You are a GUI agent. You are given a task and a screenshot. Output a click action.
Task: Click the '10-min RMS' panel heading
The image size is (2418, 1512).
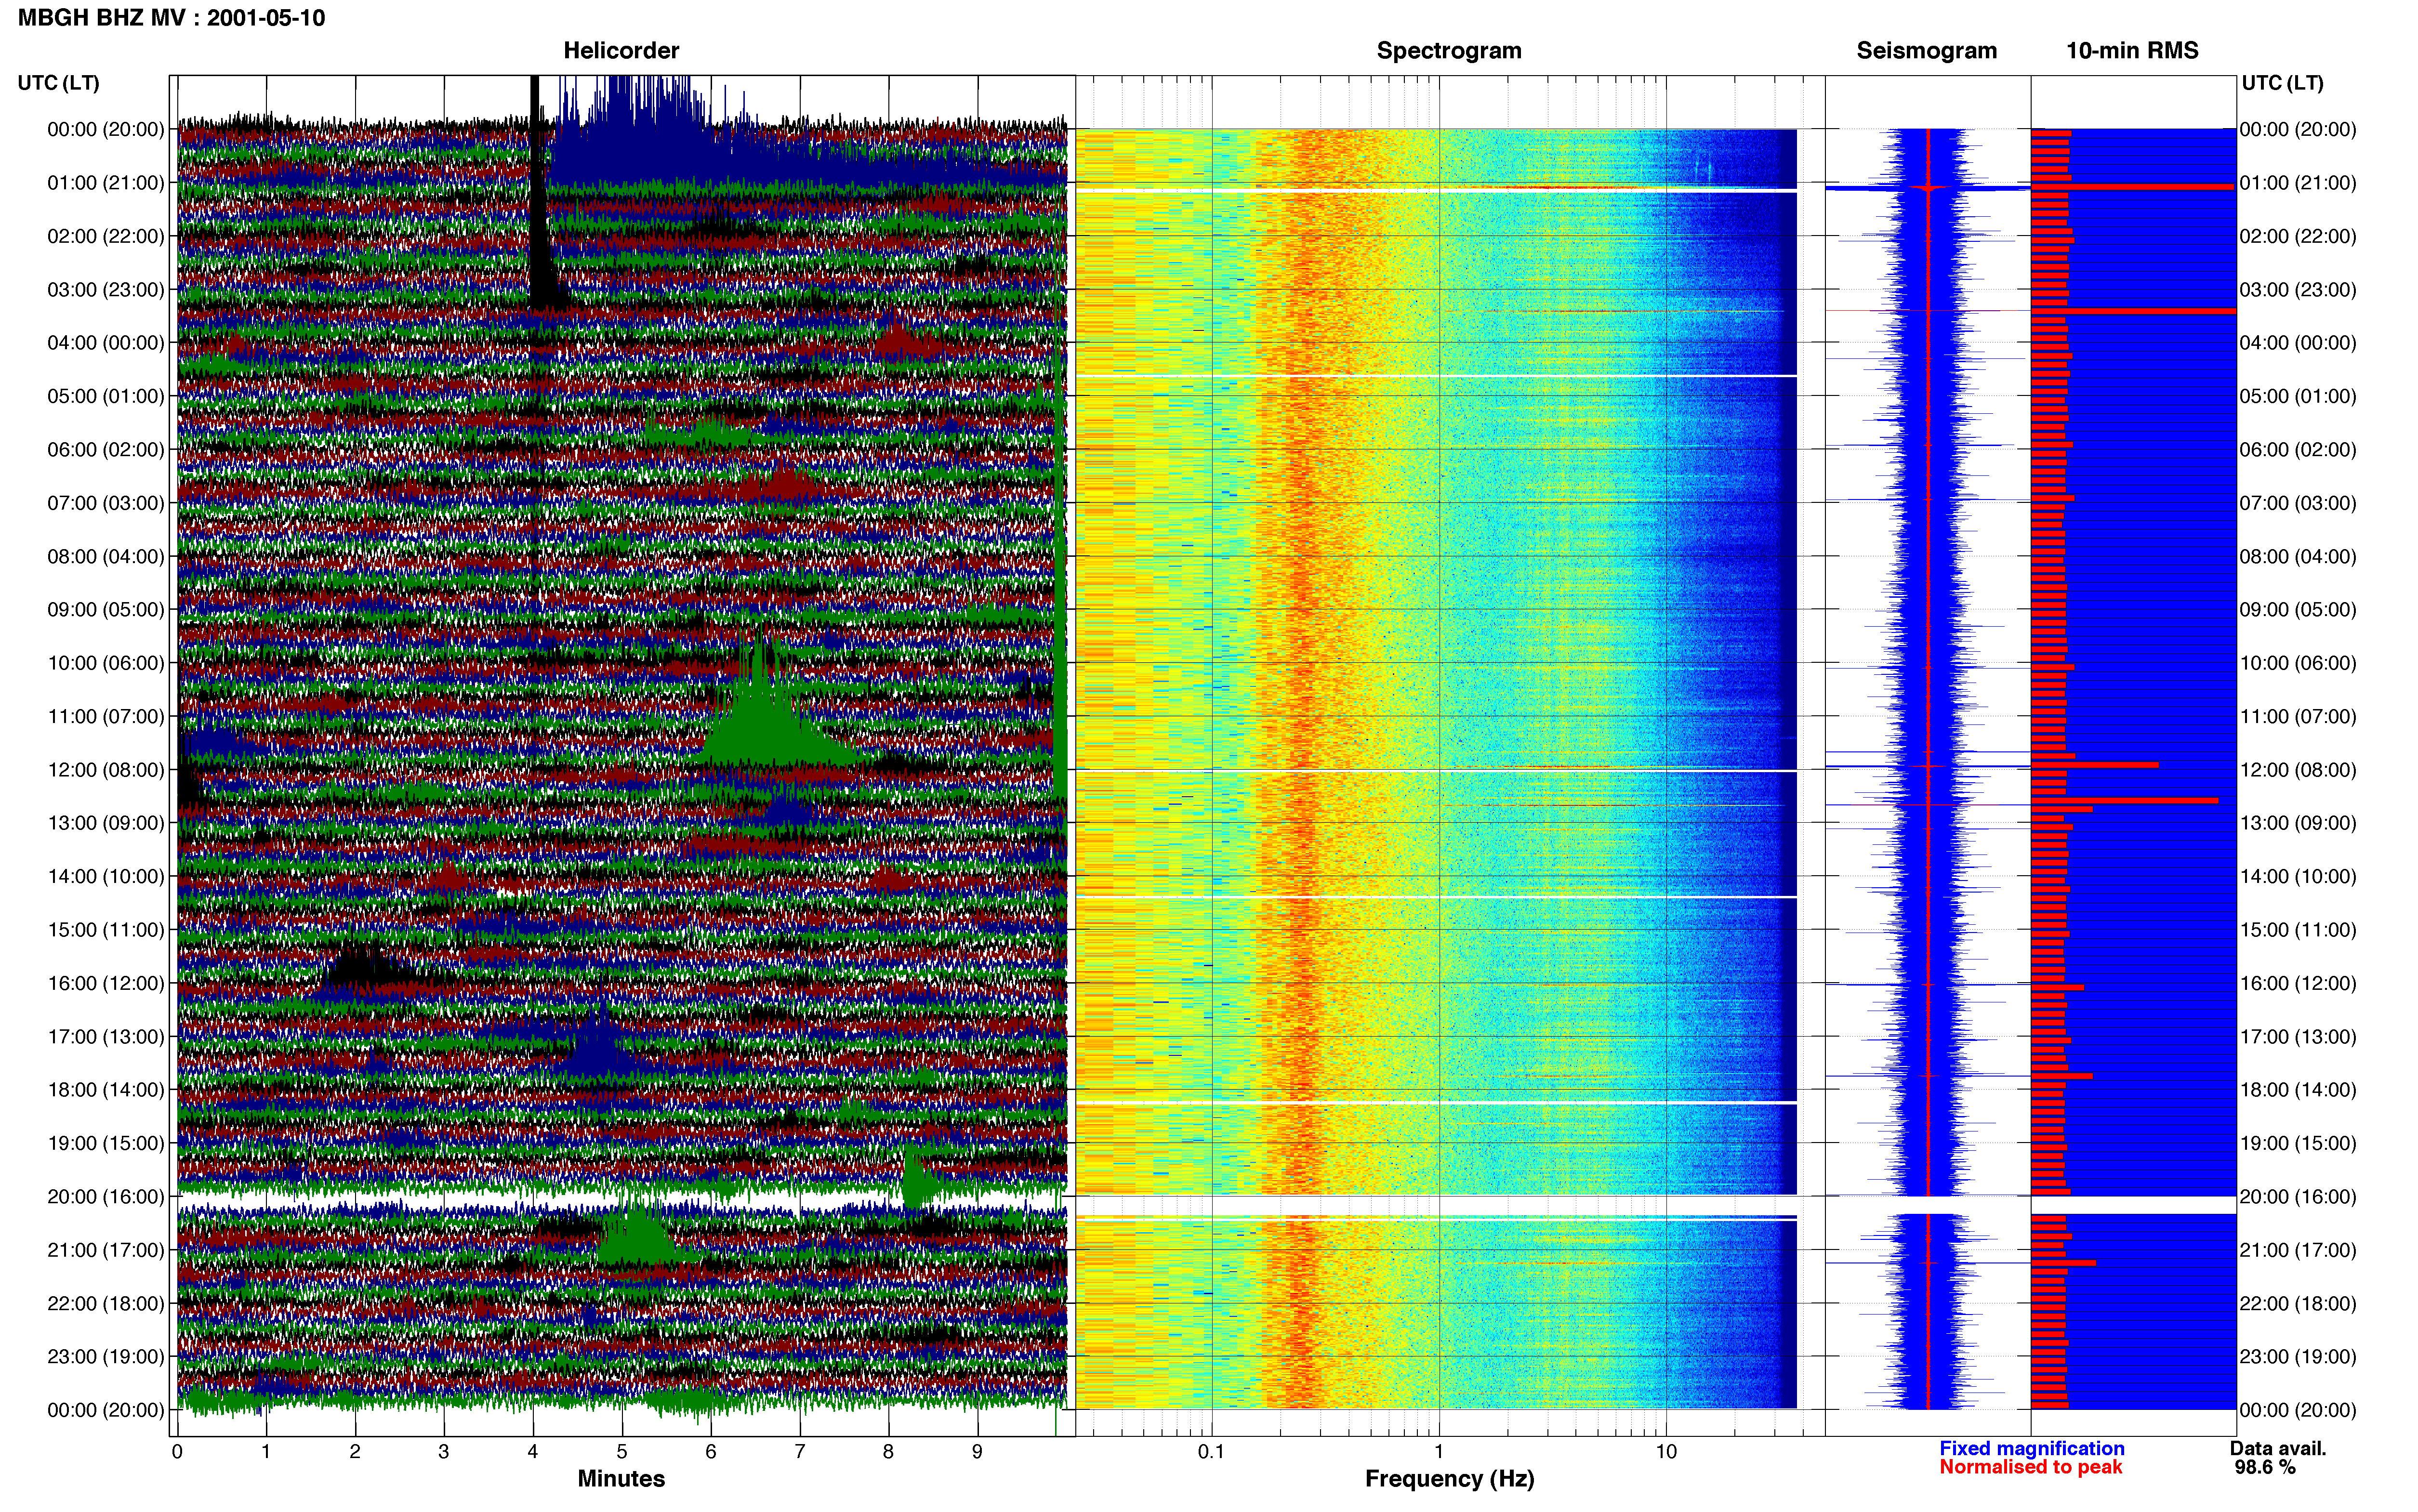click(2132, 51)
